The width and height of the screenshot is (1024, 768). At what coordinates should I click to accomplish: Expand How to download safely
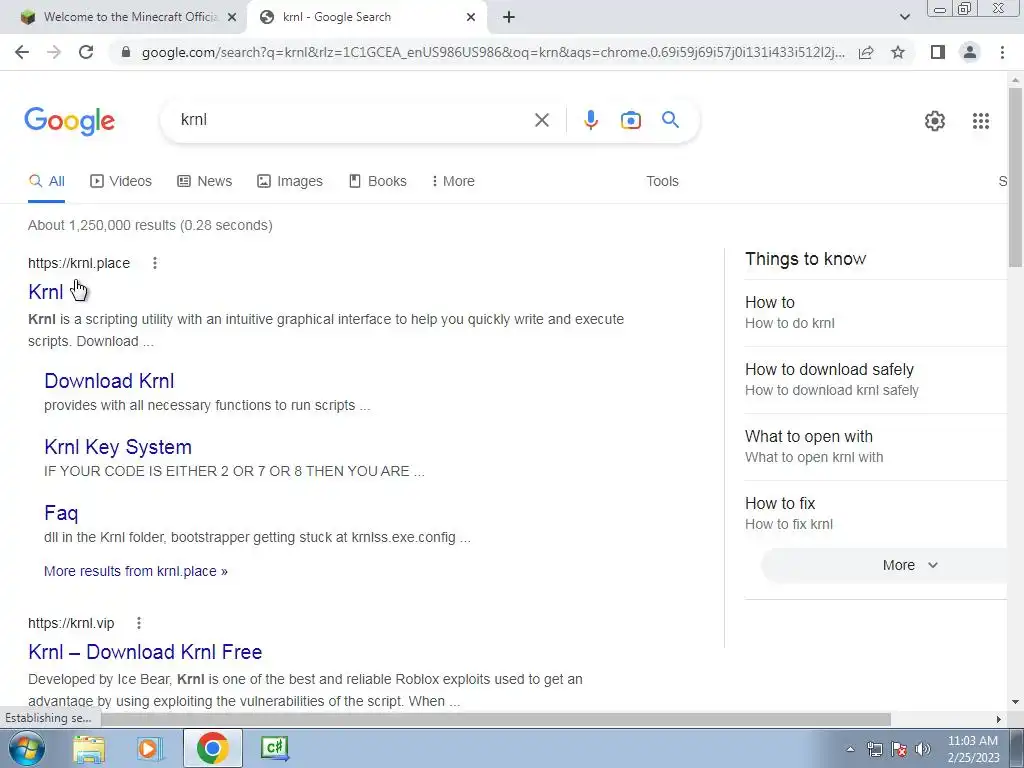click(875, 379)
